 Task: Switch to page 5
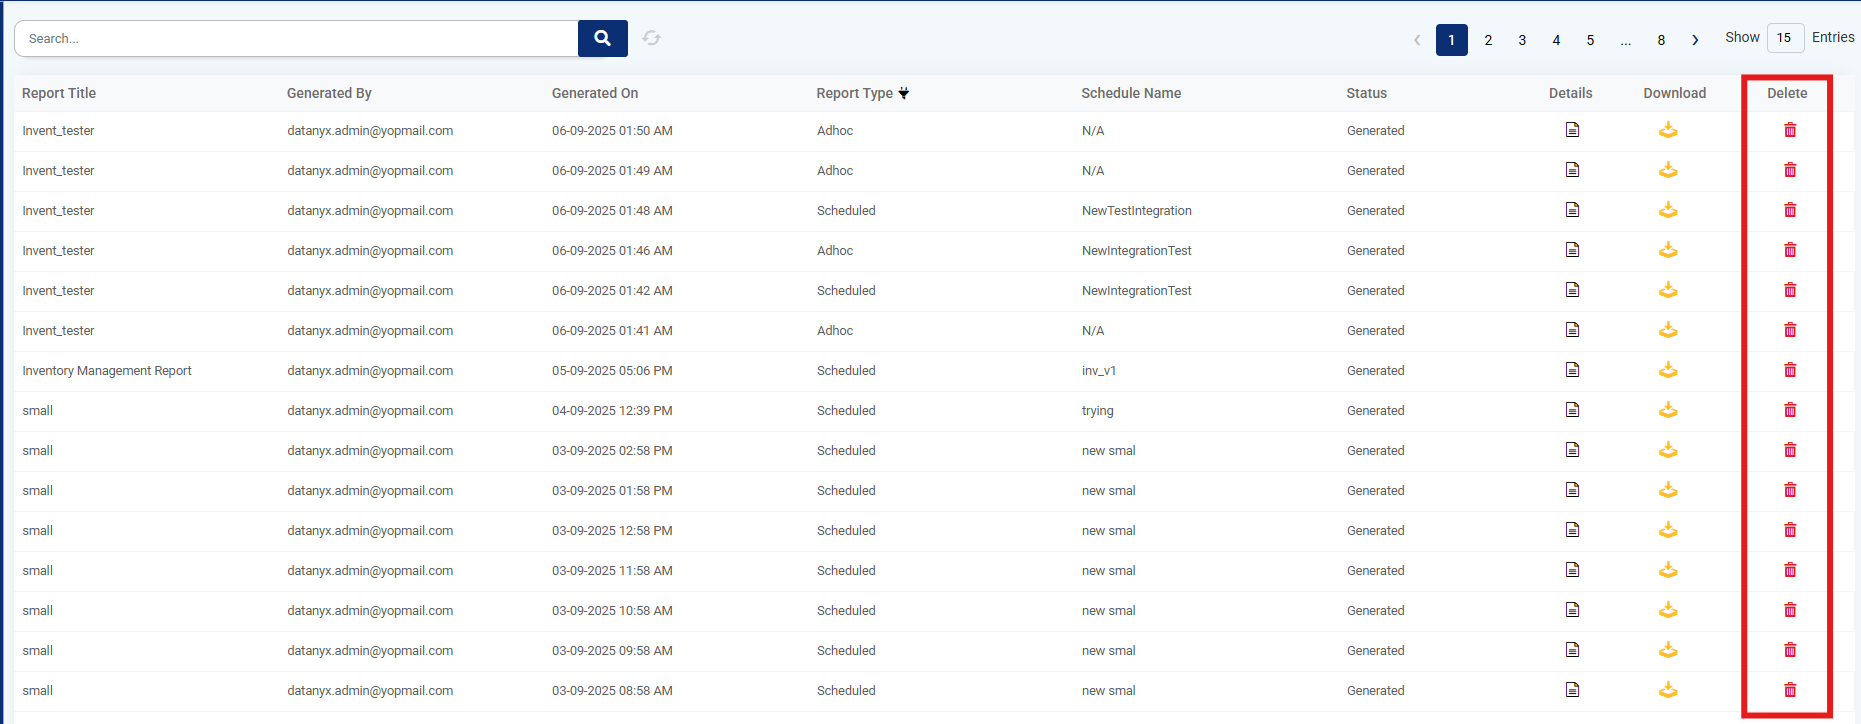coord(1590,40)
